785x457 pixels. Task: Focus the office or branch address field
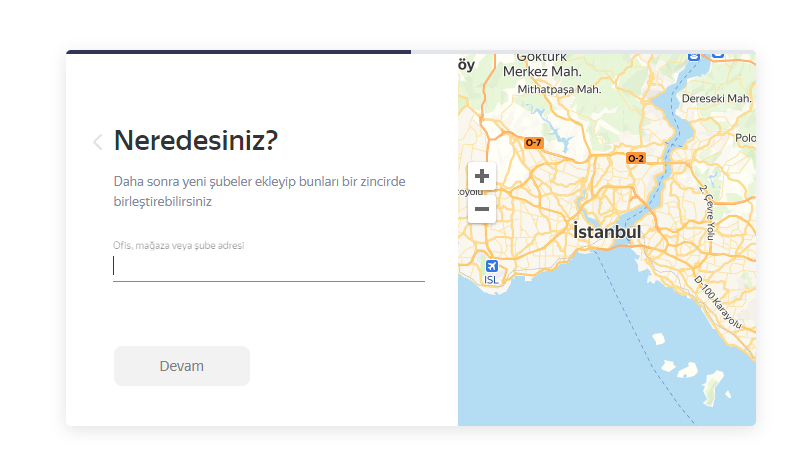(269, 266)
